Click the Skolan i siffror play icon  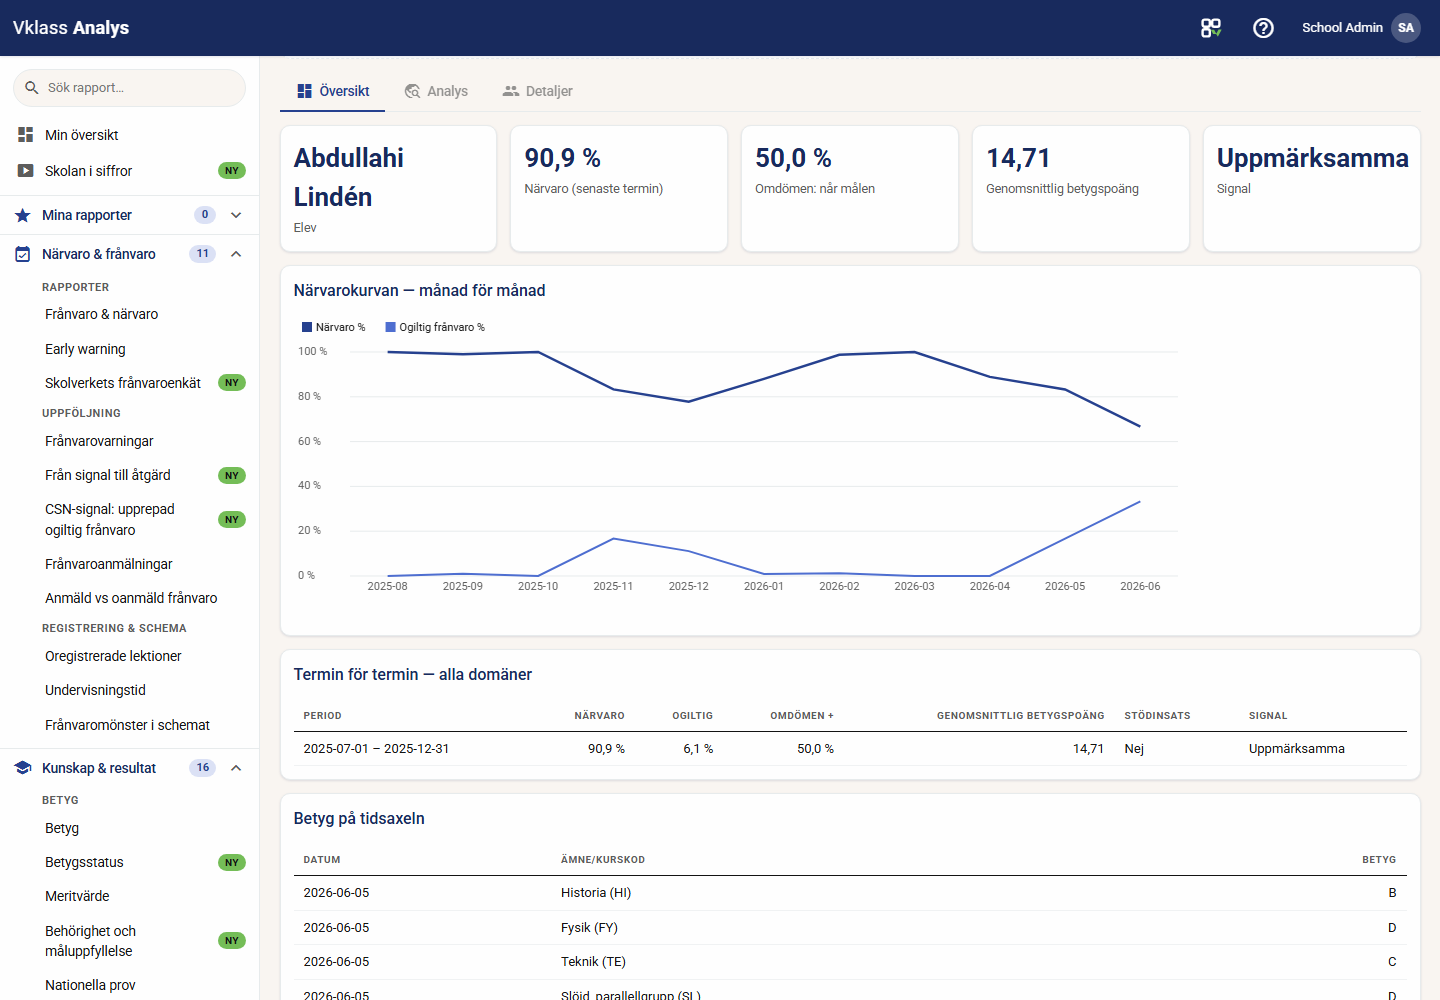tap(26, 171)
